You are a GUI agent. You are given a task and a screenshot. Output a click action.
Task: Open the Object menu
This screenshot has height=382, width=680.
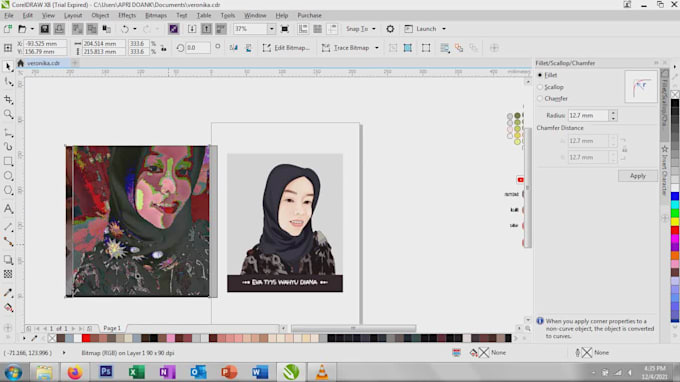100,15
